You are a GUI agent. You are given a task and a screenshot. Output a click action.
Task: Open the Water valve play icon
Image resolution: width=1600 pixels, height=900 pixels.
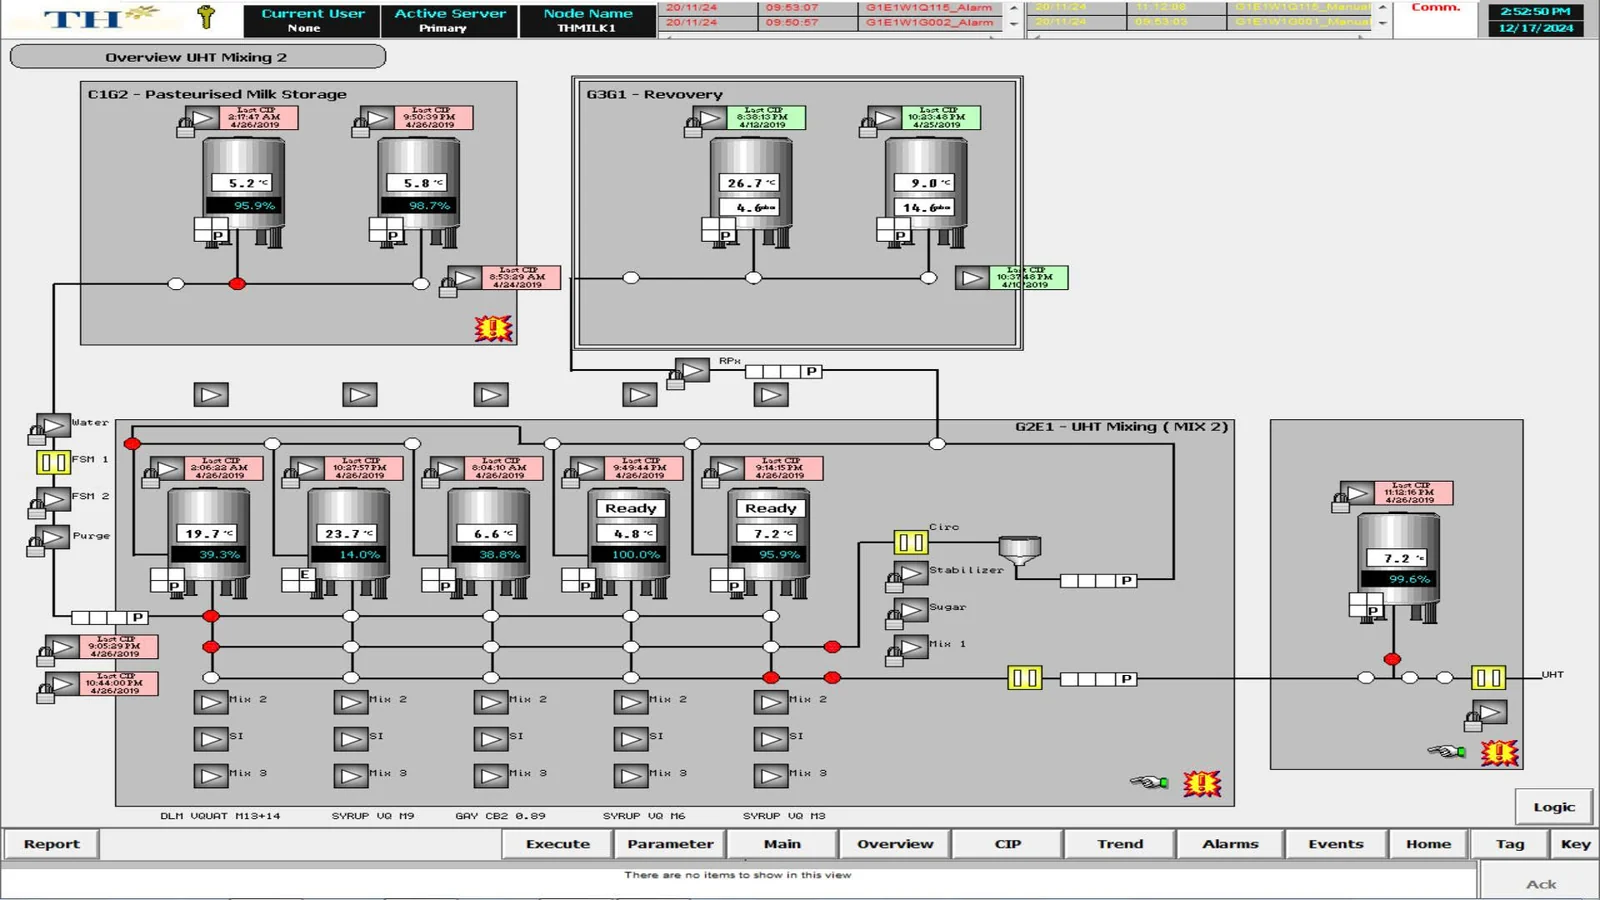[x=54, y=425]
